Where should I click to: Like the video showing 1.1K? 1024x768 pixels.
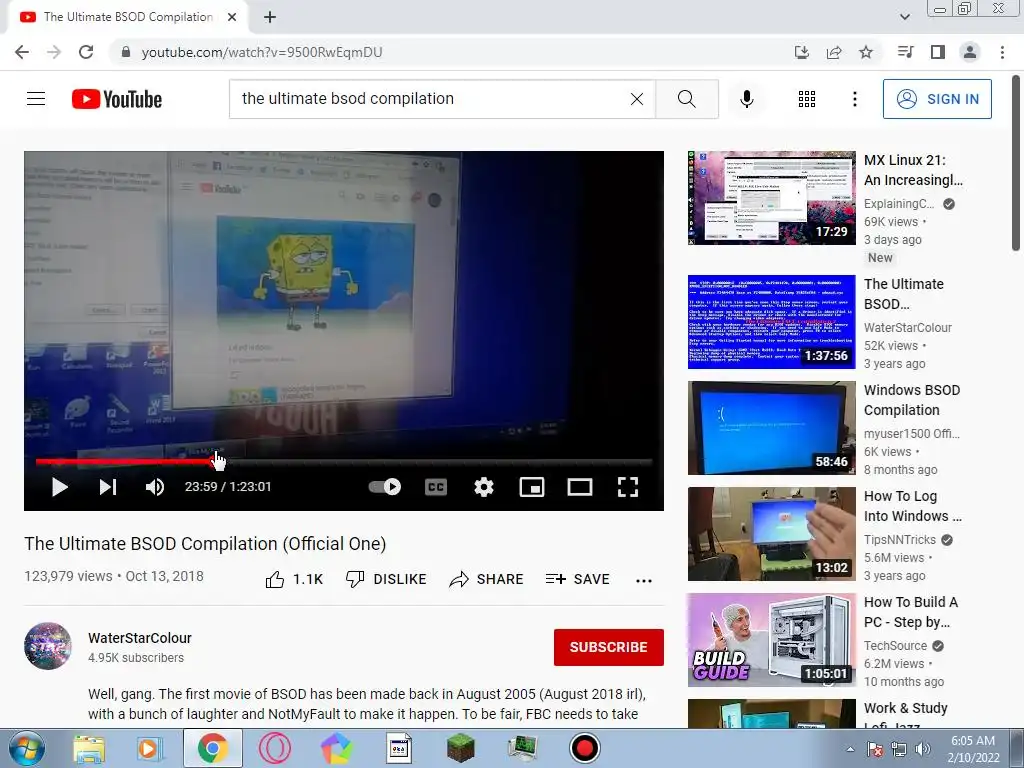coord(294,579)
